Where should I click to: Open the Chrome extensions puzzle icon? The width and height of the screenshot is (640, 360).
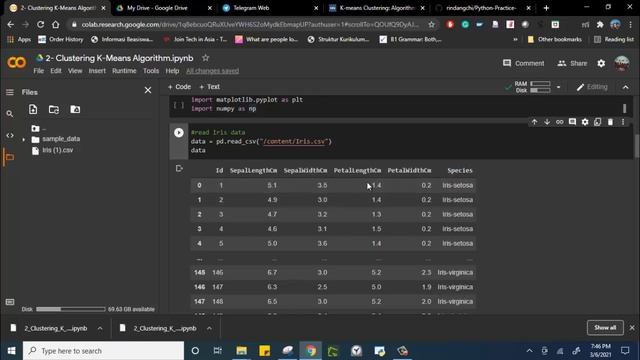click(600, 24)
